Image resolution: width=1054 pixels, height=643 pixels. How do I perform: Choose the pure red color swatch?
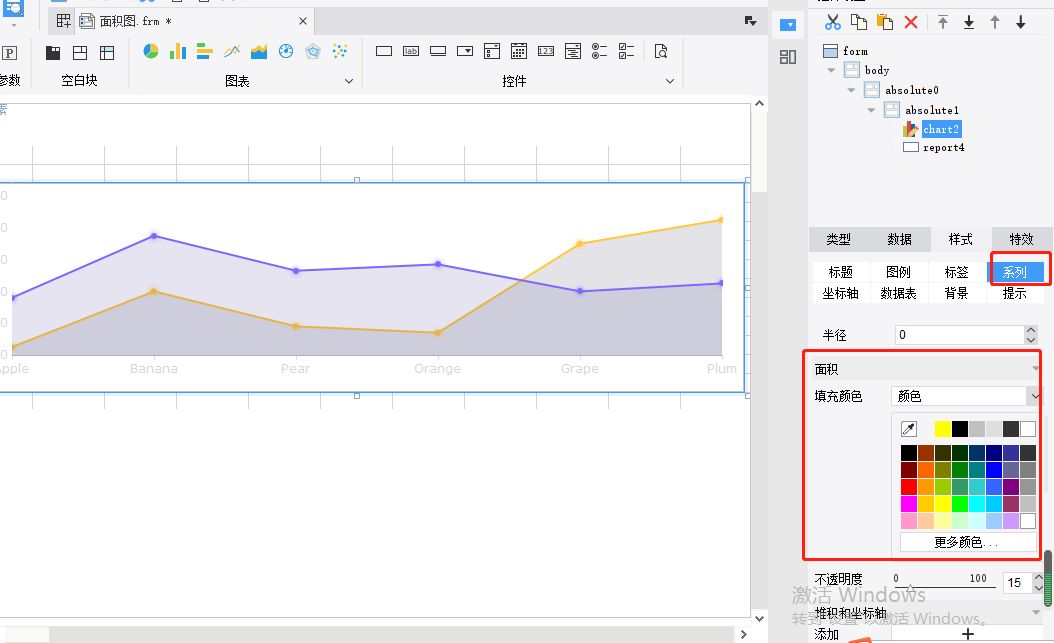pos(909,487)
